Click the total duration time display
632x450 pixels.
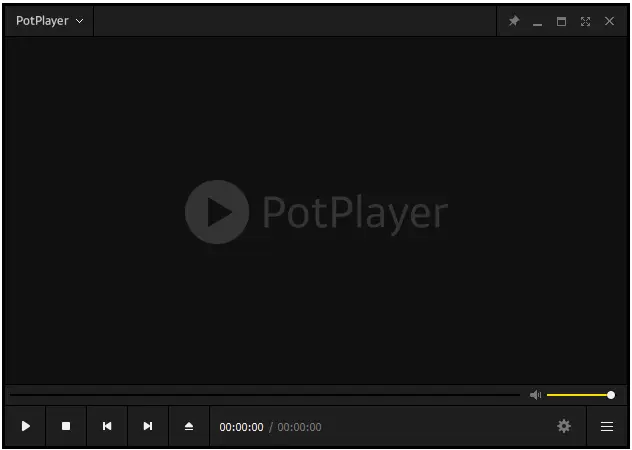(x=299, y=427)
